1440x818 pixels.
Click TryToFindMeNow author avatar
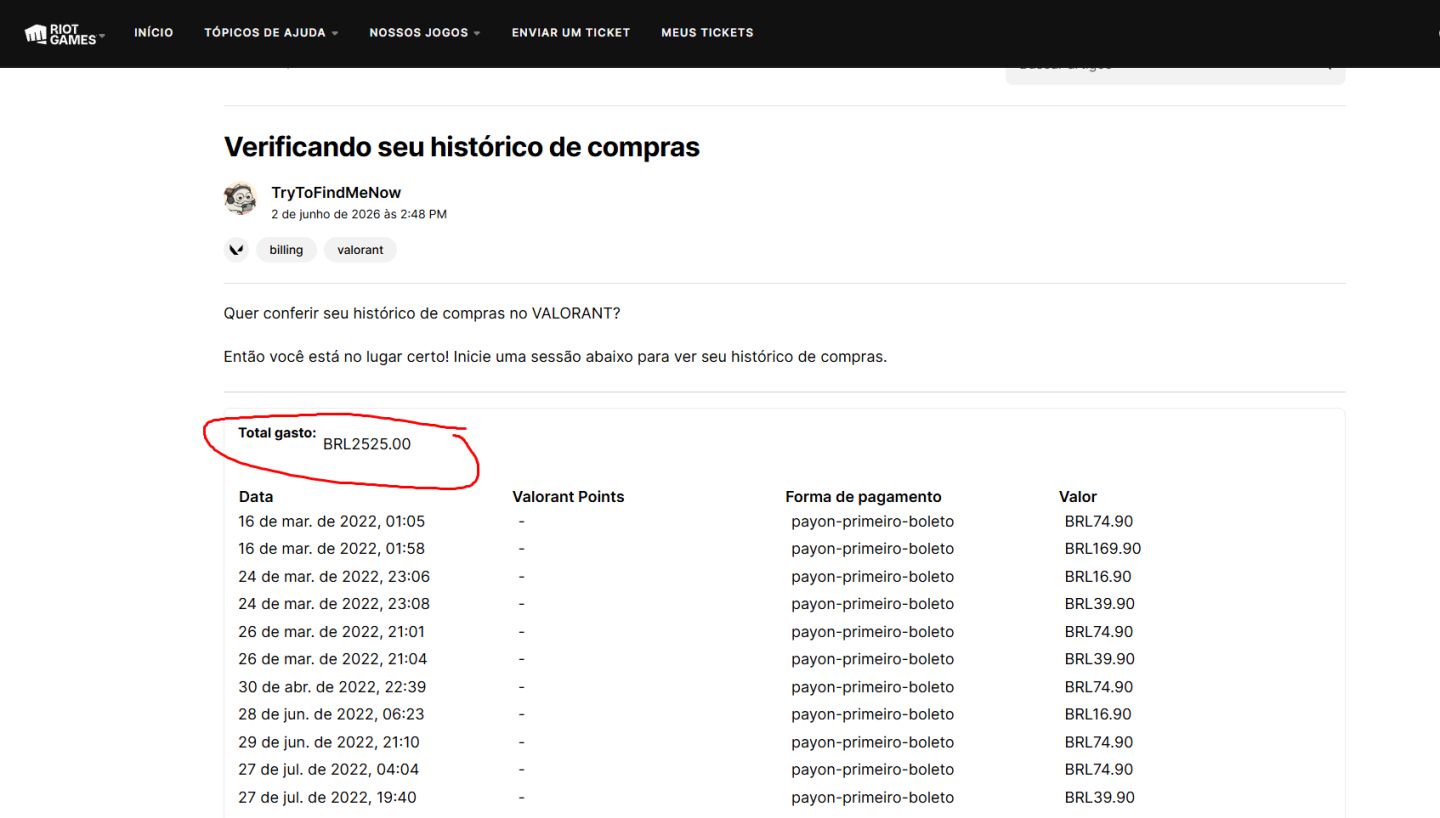(x=240, y=199)
